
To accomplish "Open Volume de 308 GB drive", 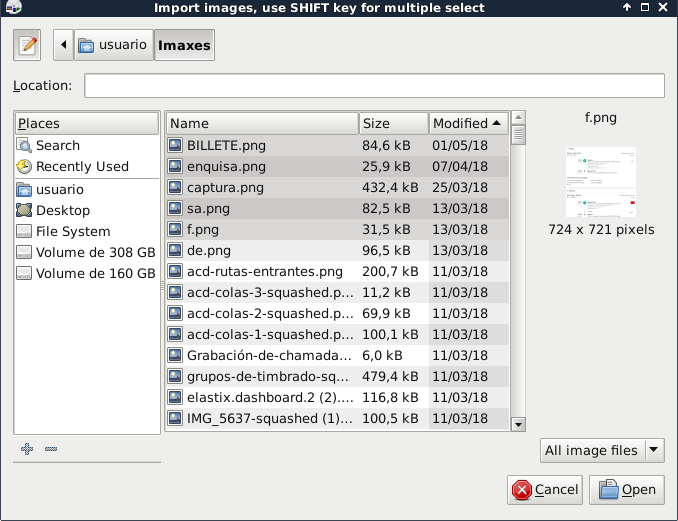I will coord(95,252).
